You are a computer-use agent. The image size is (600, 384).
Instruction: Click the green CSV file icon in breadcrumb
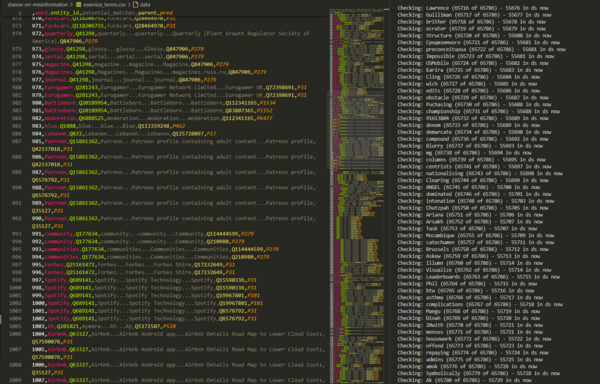click(78, 5)
